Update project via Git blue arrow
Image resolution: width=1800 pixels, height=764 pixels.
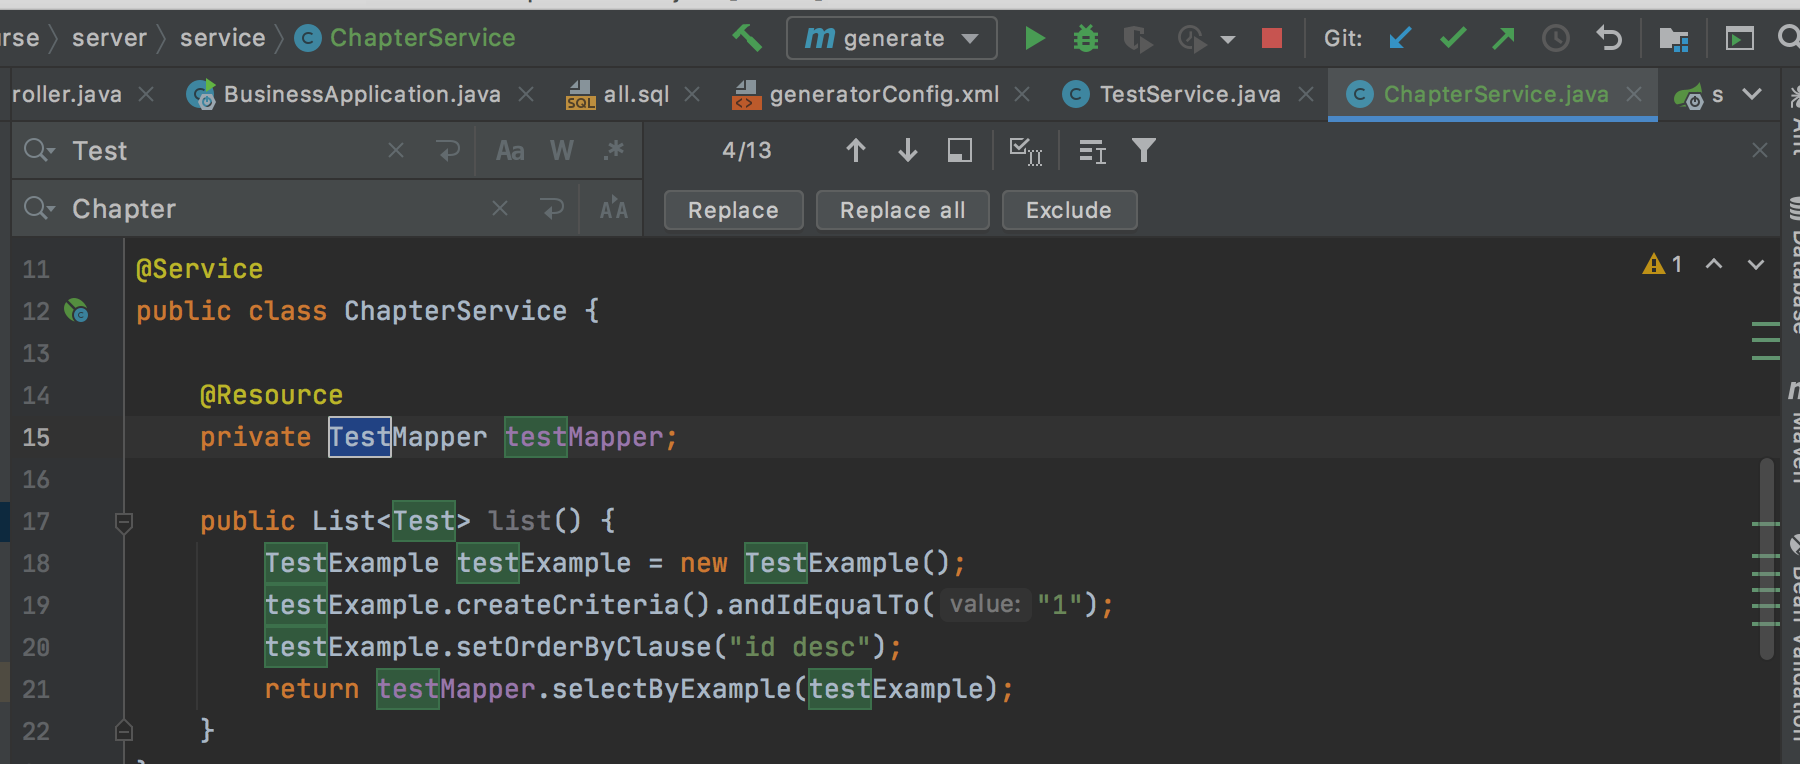[1400, 38]
